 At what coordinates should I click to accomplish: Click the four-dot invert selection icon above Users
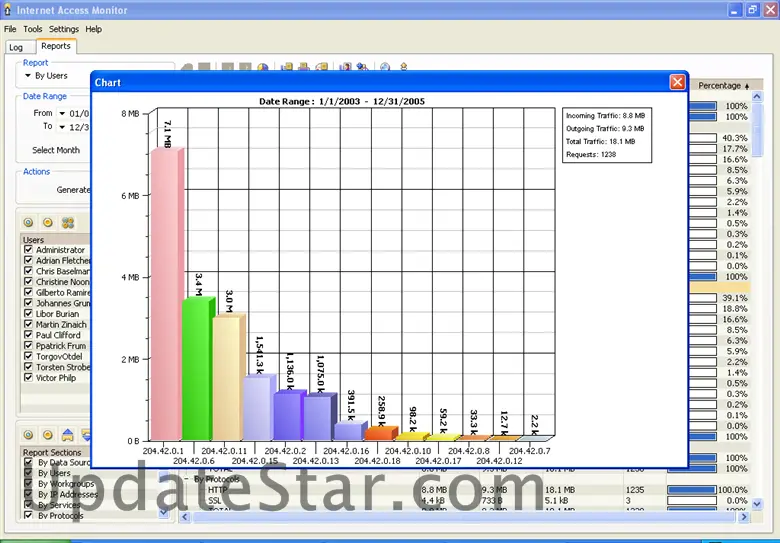click(68, 222)
